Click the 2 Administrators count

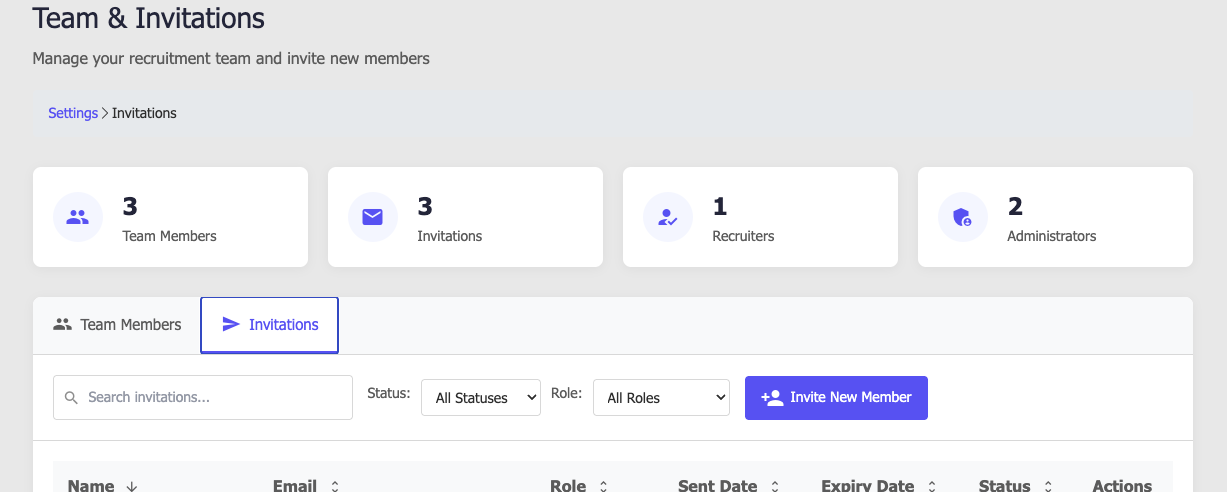(x=1015, y=206)
